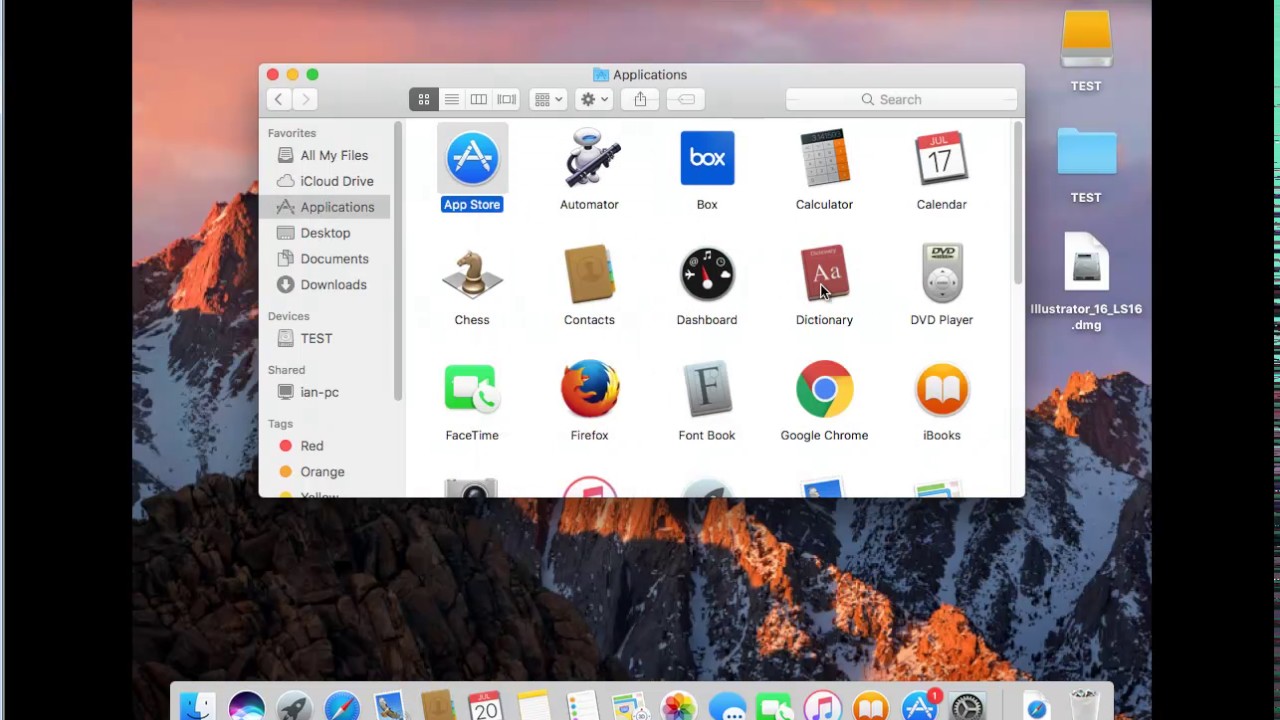Switch Finder to column view
Image resolution: width=1280 pixels, height=720 pixels.
pos(479,99)
